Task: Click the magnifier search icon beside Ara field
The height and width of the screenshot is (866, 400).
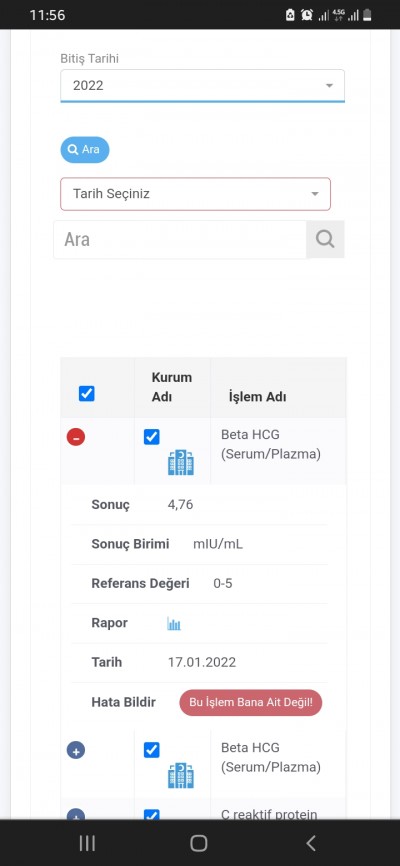Action: coord(325,239)
